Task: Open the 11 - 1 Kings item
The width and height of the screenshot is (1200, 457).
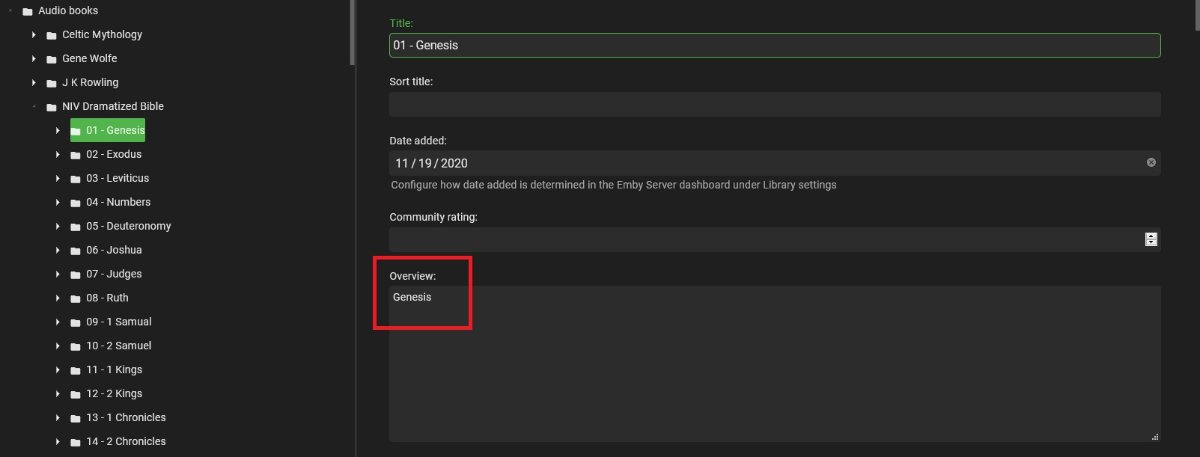Action: point(113,370)
